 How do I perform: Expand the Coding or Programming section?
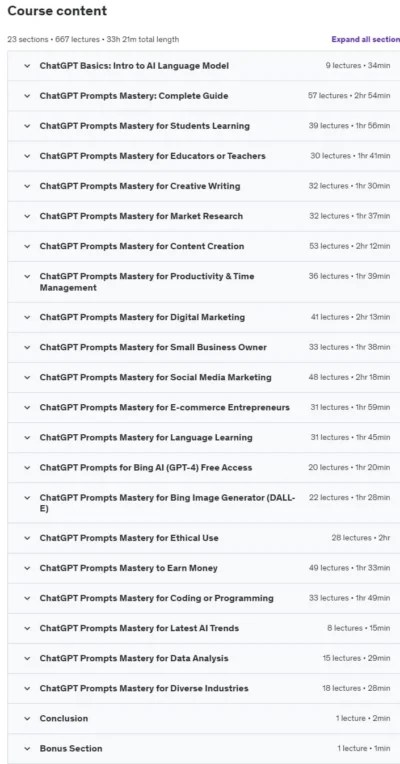click(x=204, y=598)
